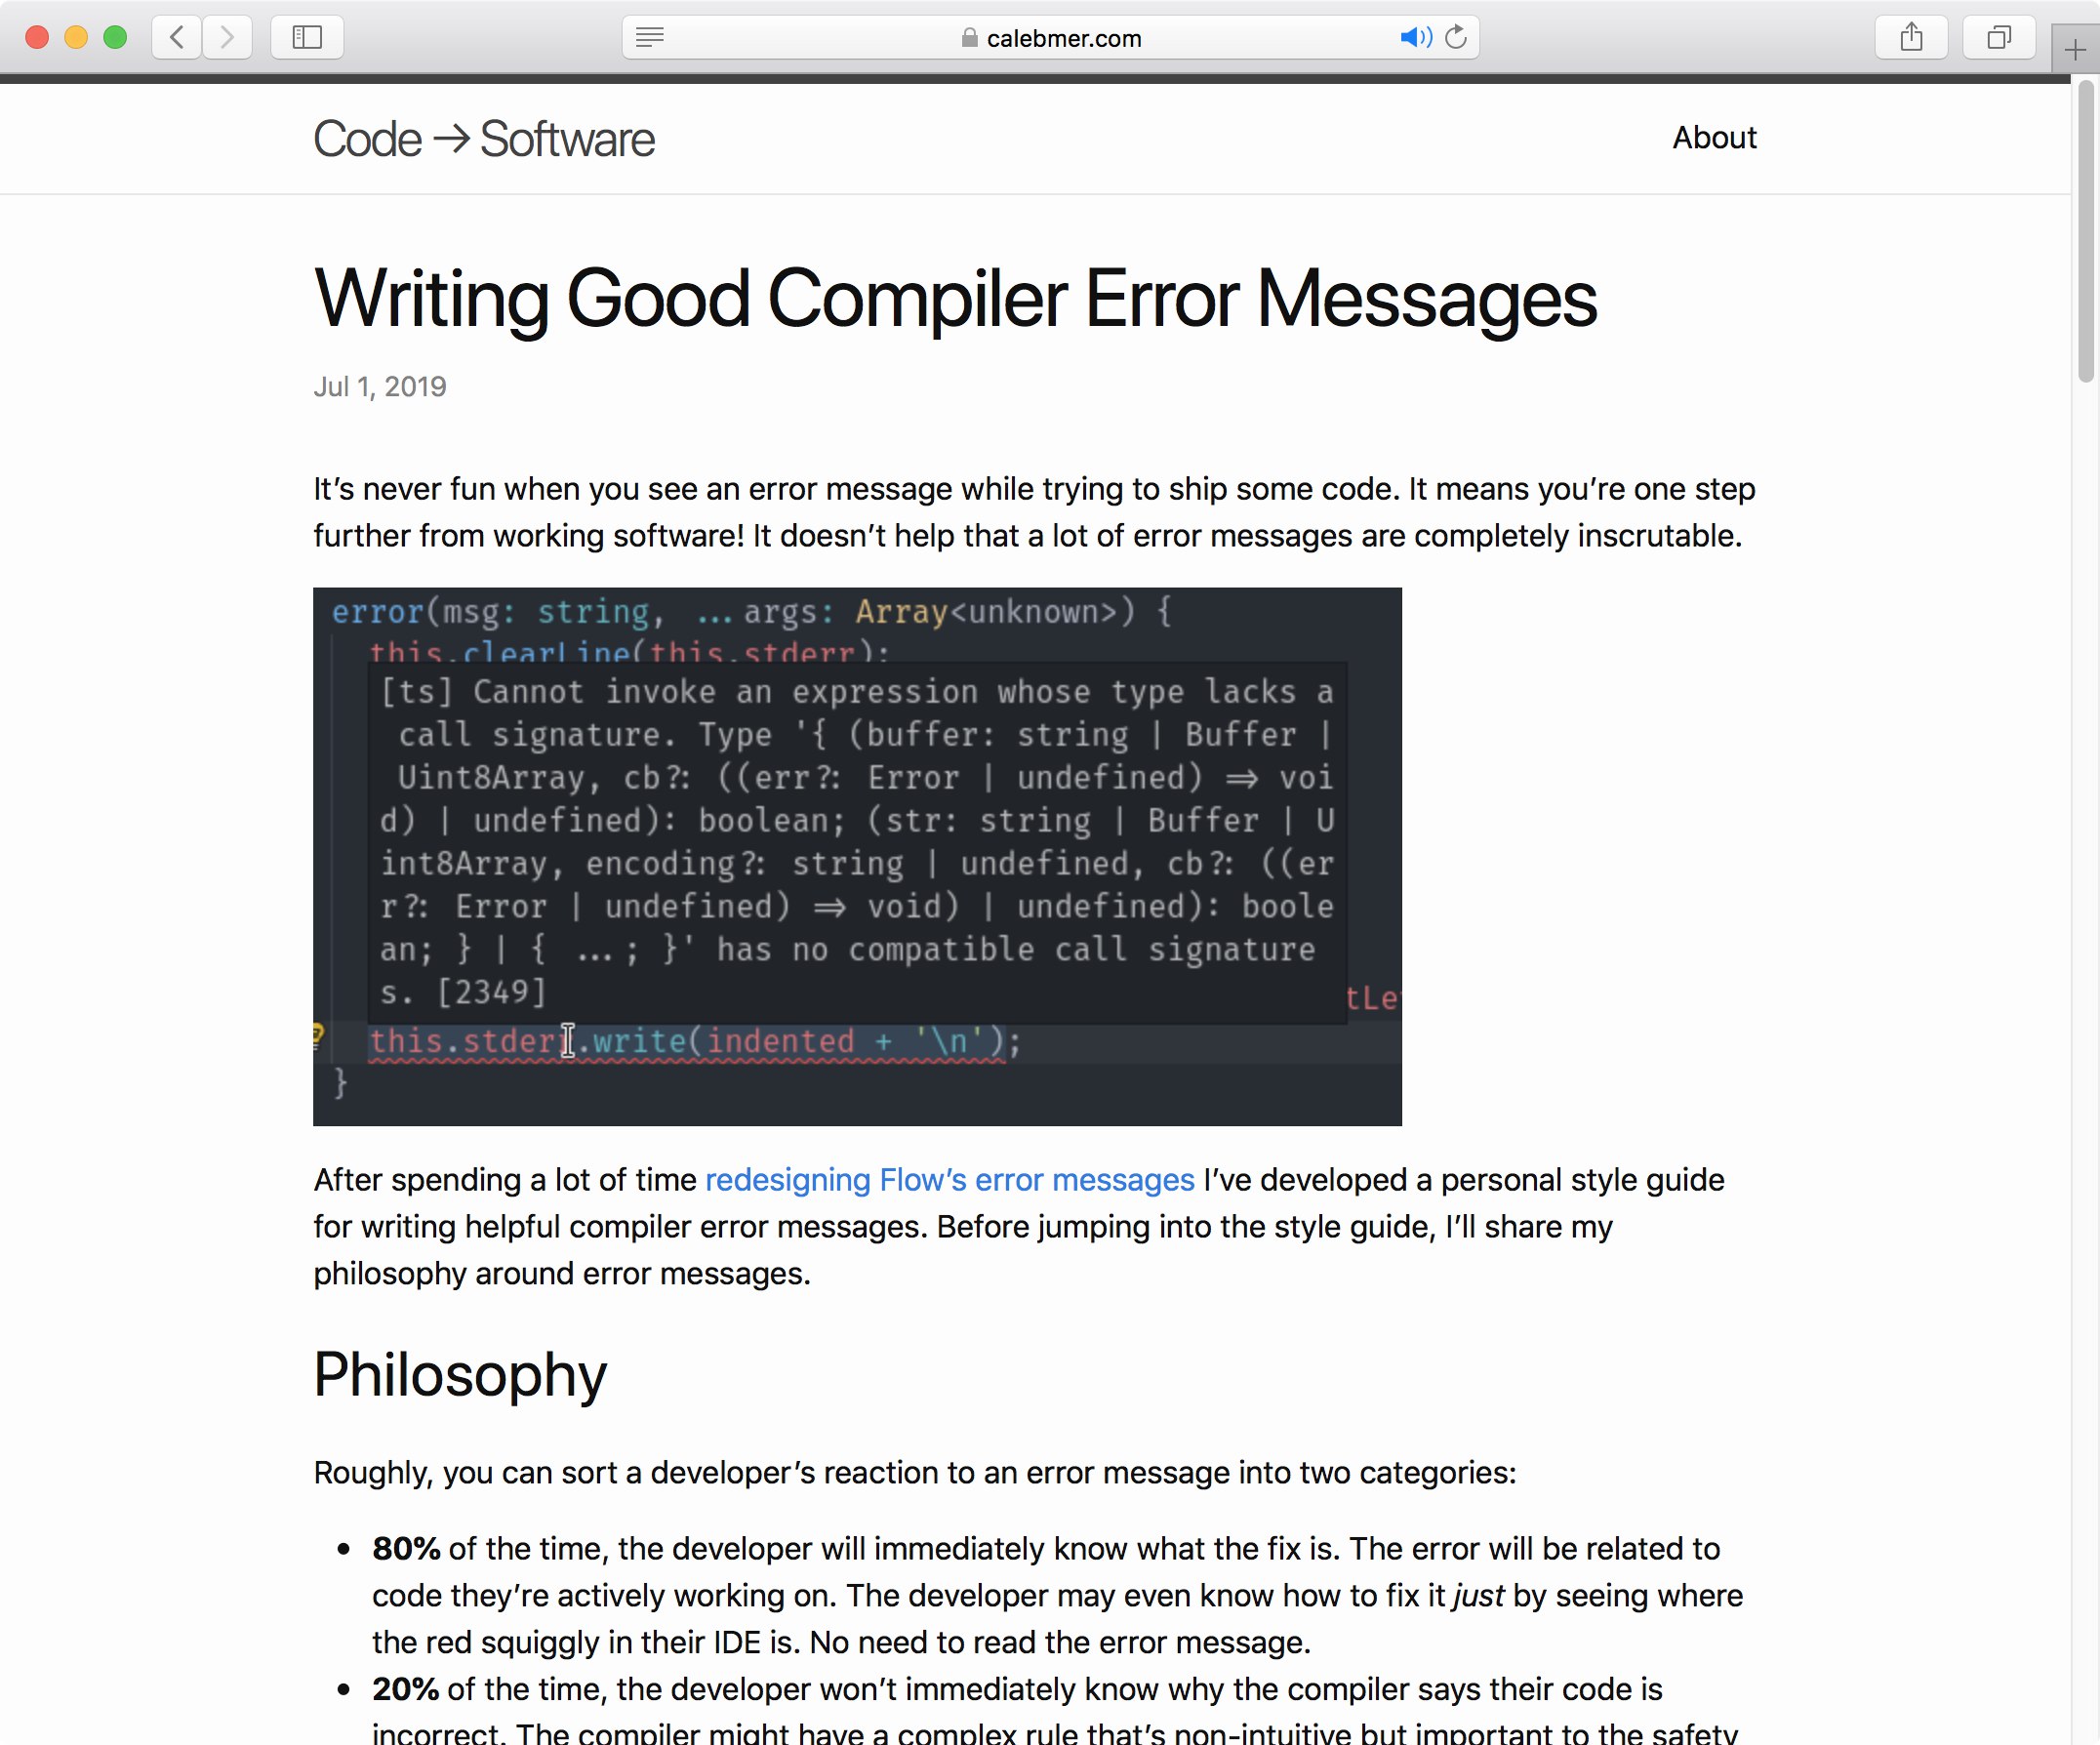2100x1745 pixels.
Task: Click the bold 20% text
Action: click(x=405, y=1688)
